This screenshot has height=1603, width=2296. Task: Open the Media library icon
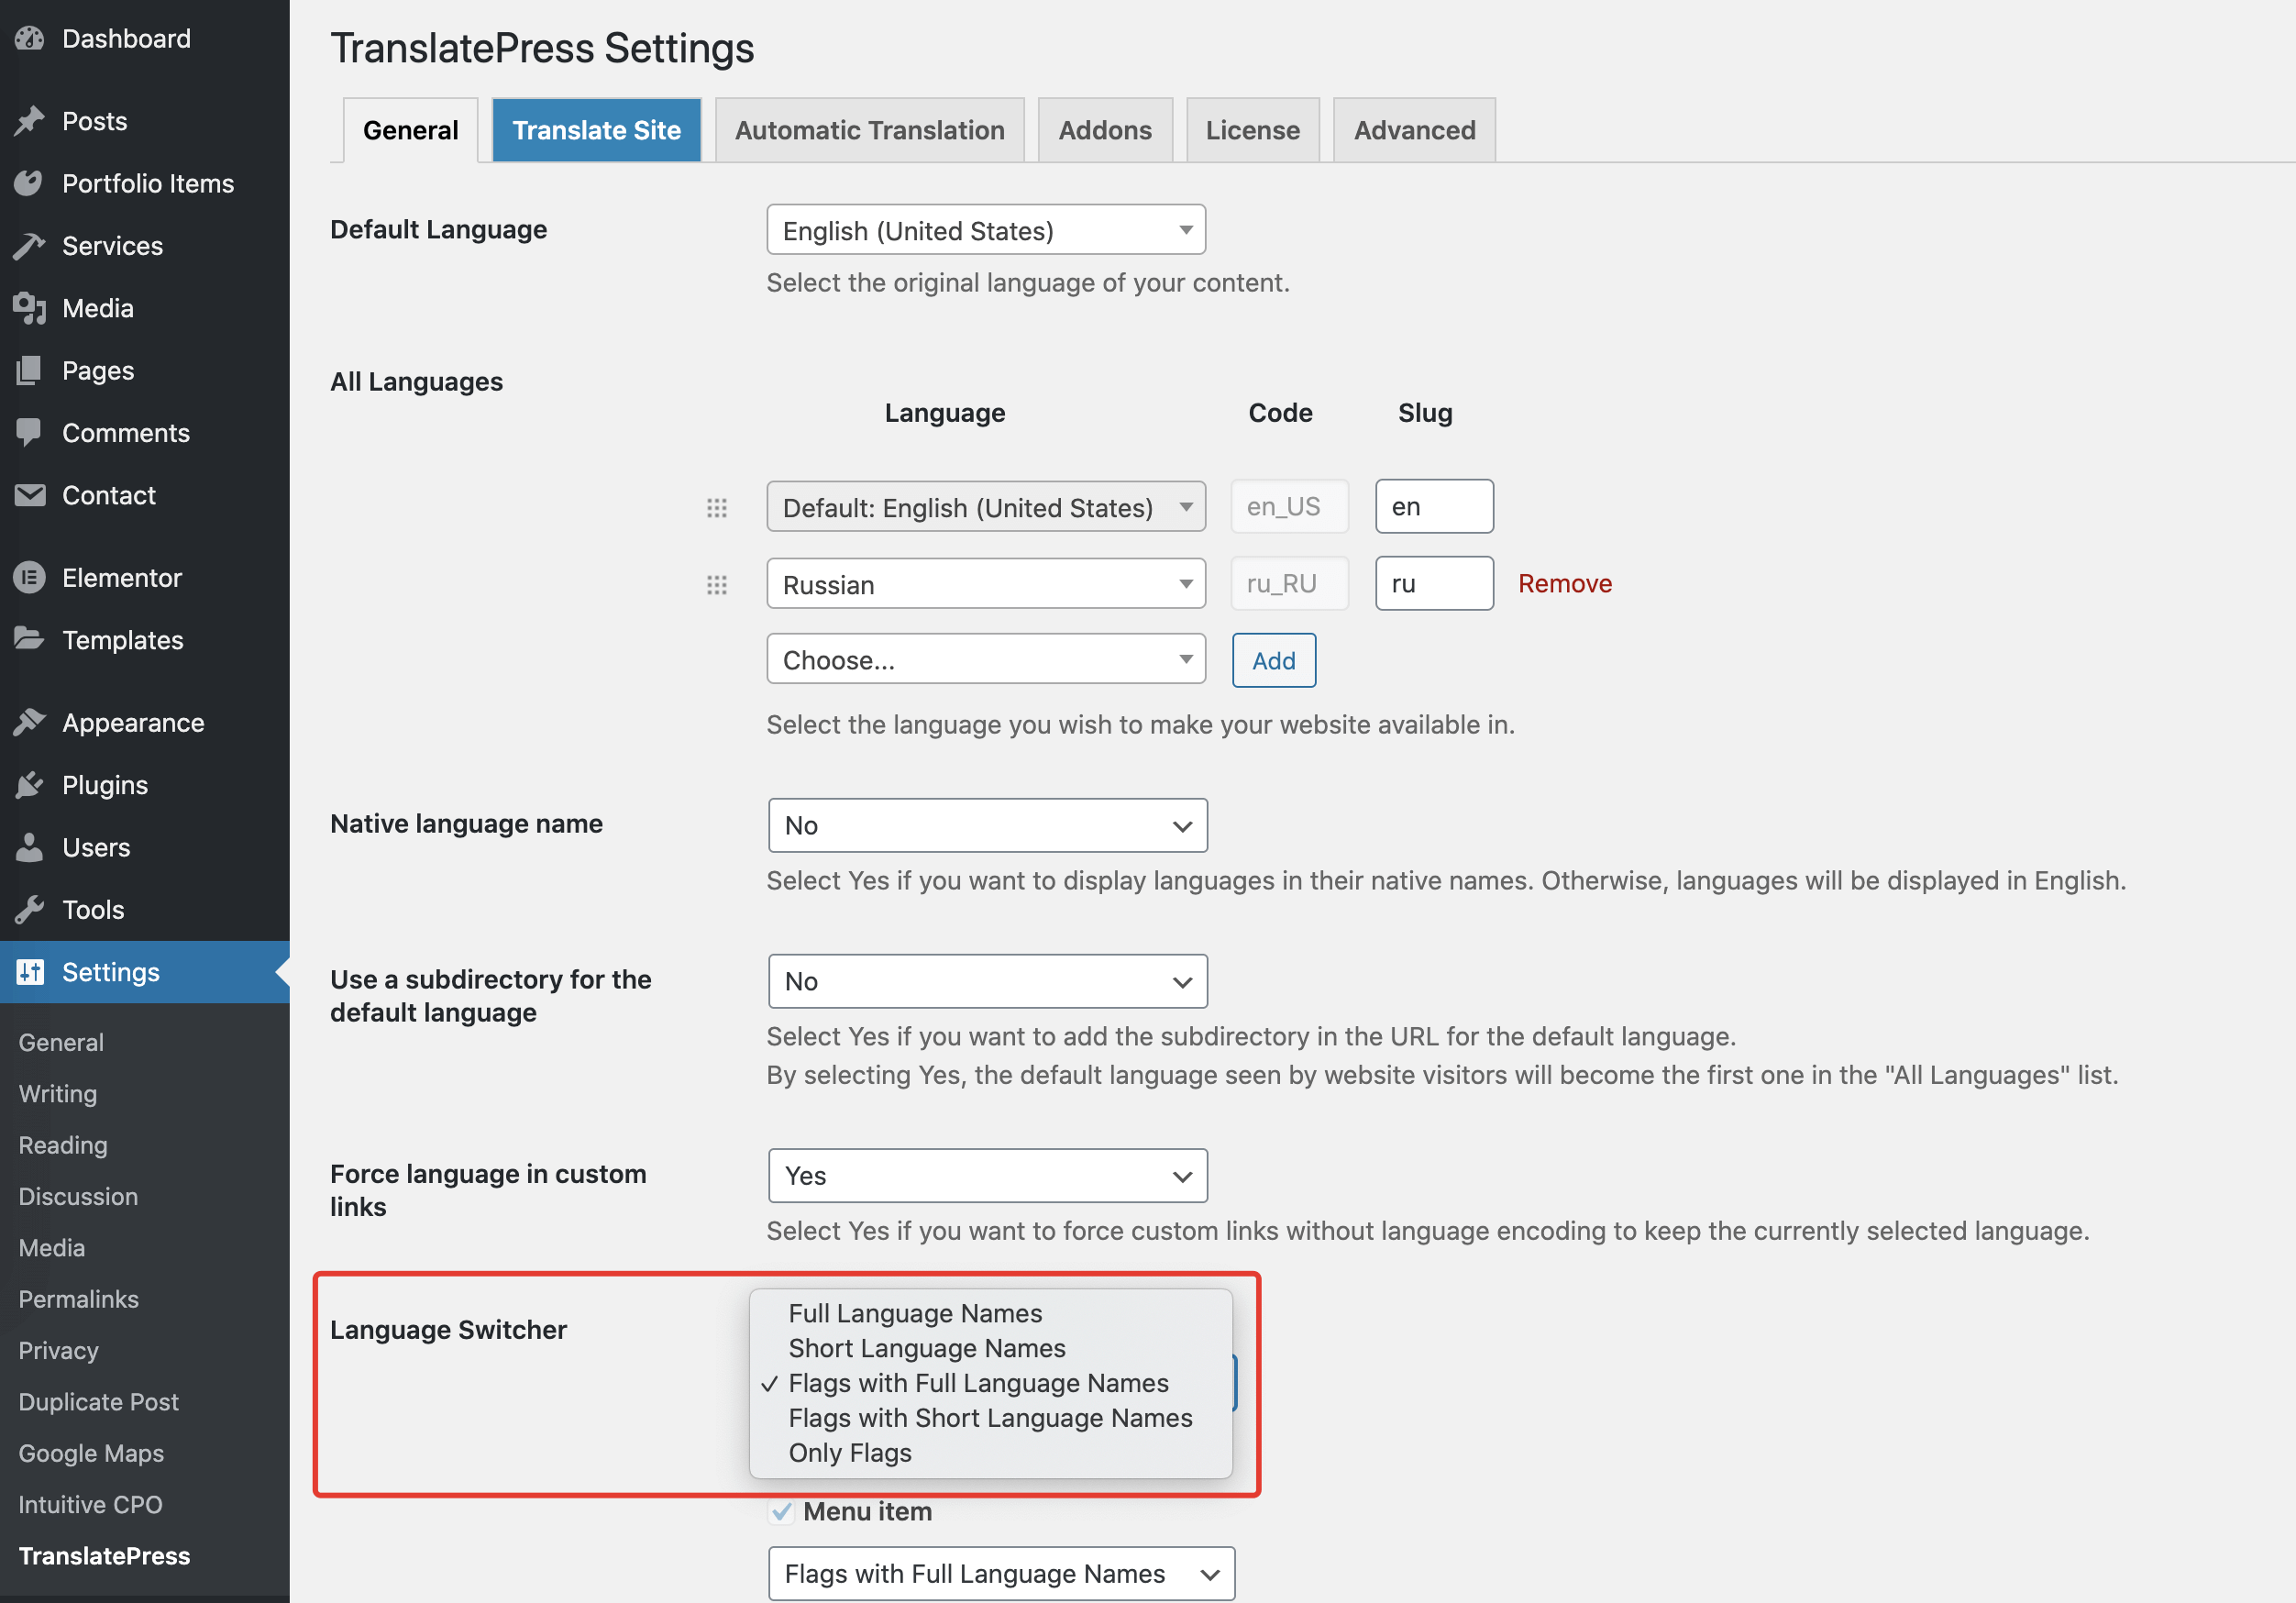(x=31, y=308)
